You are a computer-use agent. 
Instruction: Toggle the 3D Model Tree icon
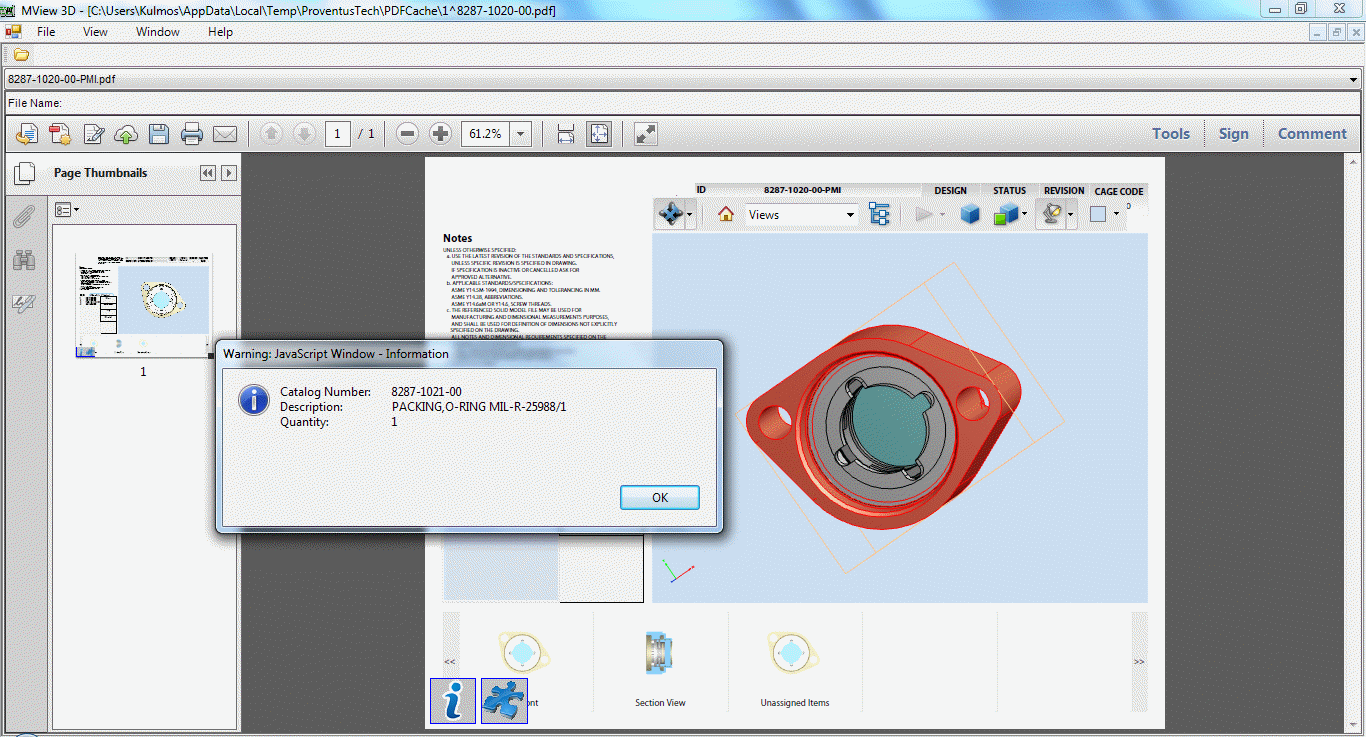click(879, 214)
